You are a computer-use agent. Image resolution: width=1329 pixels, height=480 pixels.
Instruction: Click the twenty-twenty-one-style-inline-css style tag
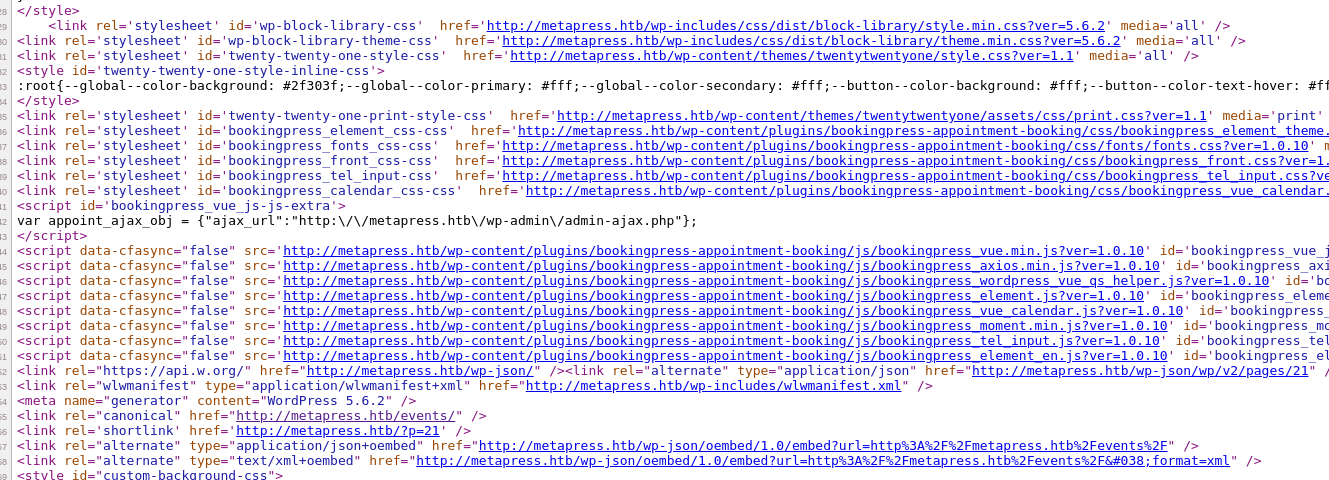point(201,71)
